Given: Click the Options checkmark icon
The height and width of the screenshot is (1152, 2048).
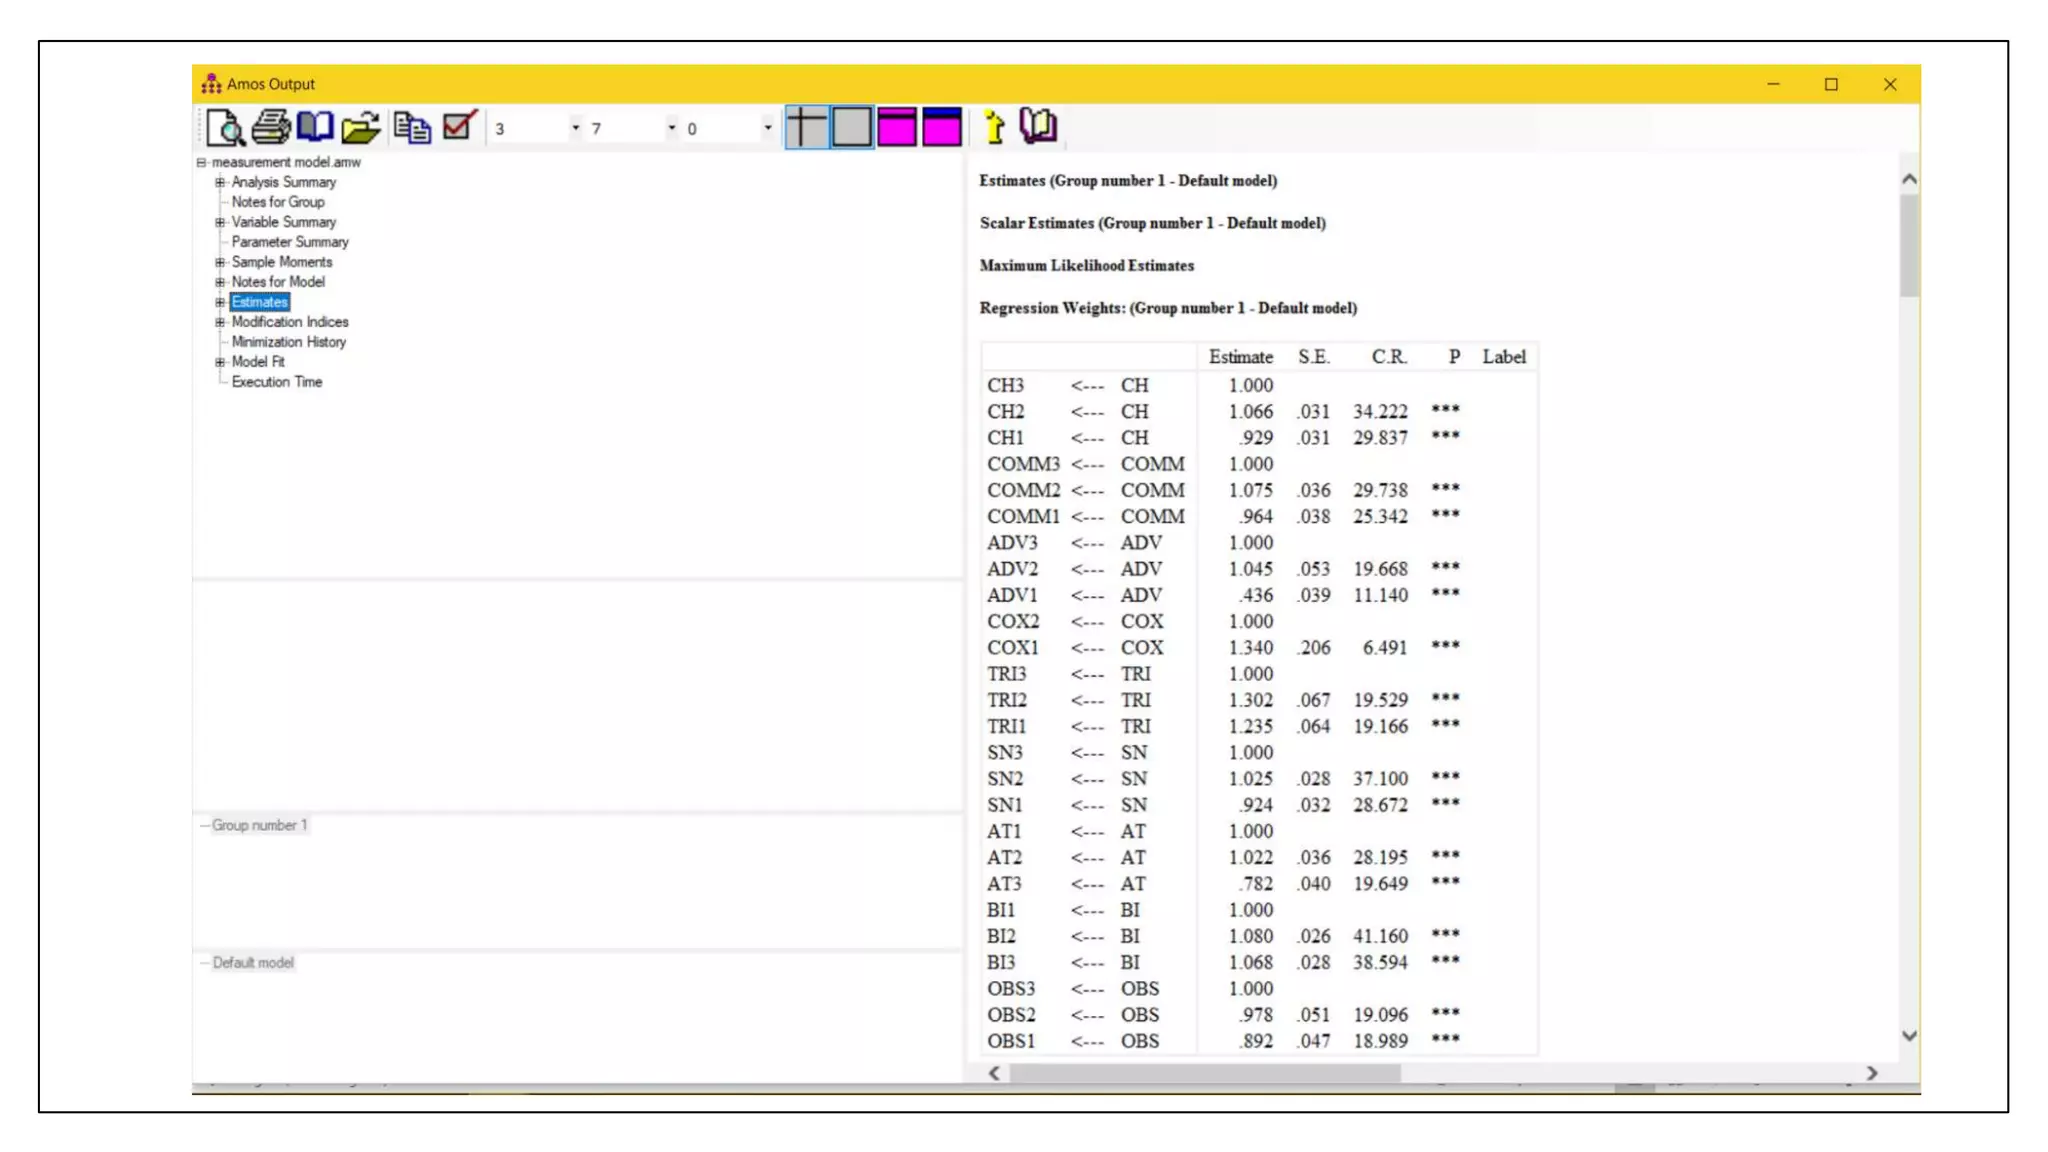Looking at the screenshot, I should point(459,127).
